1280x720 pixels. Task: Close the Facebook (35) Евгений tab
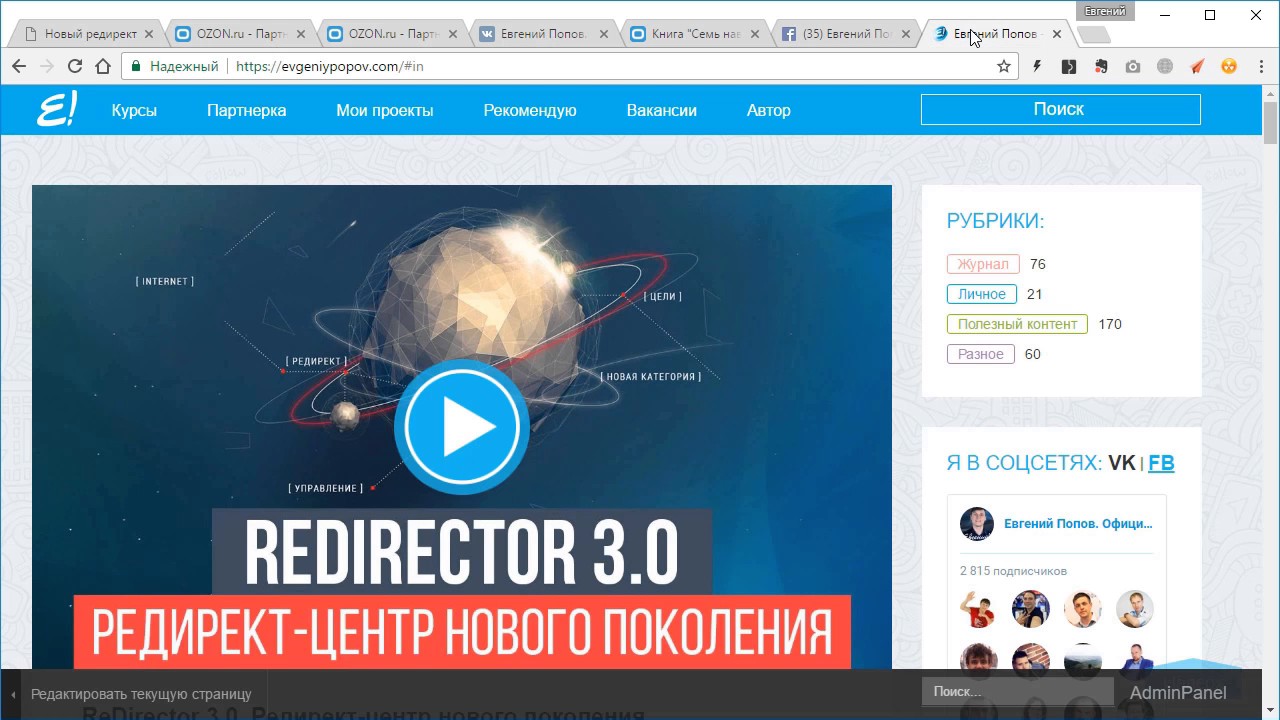point(907,34)
